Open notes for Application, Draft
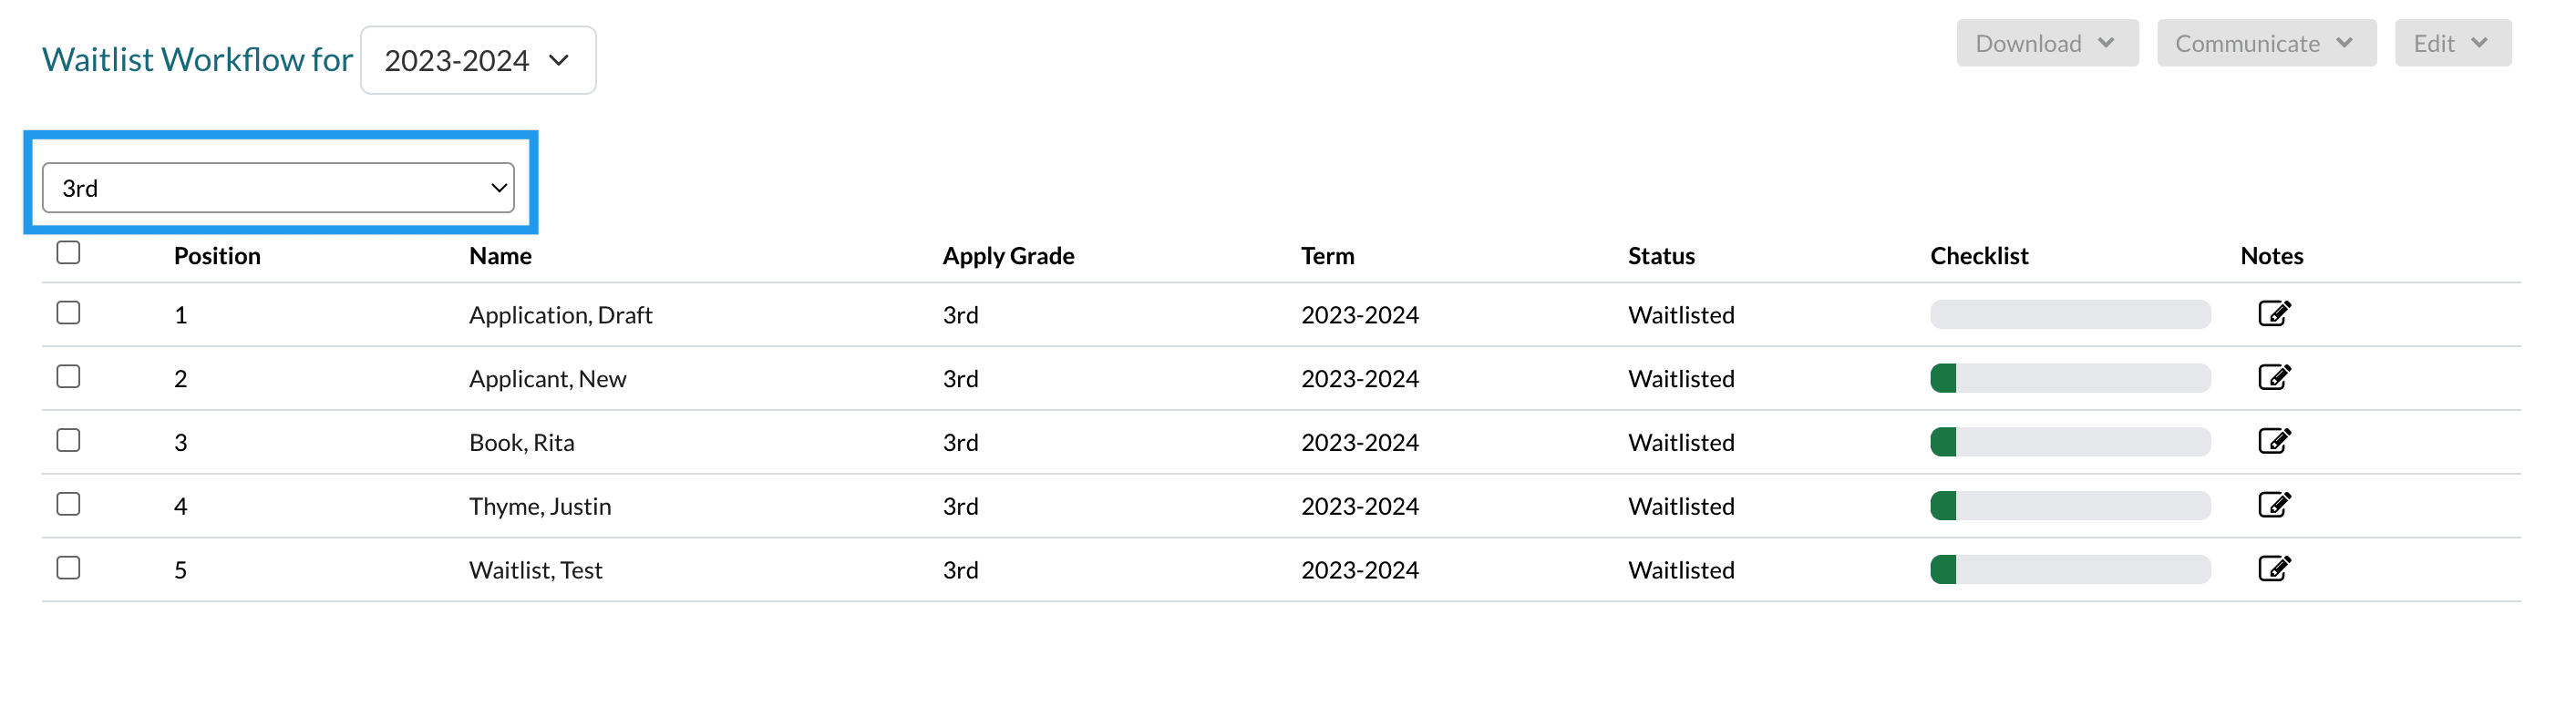The height and width of the screenshot is (707, 2576). (2273, 314)
